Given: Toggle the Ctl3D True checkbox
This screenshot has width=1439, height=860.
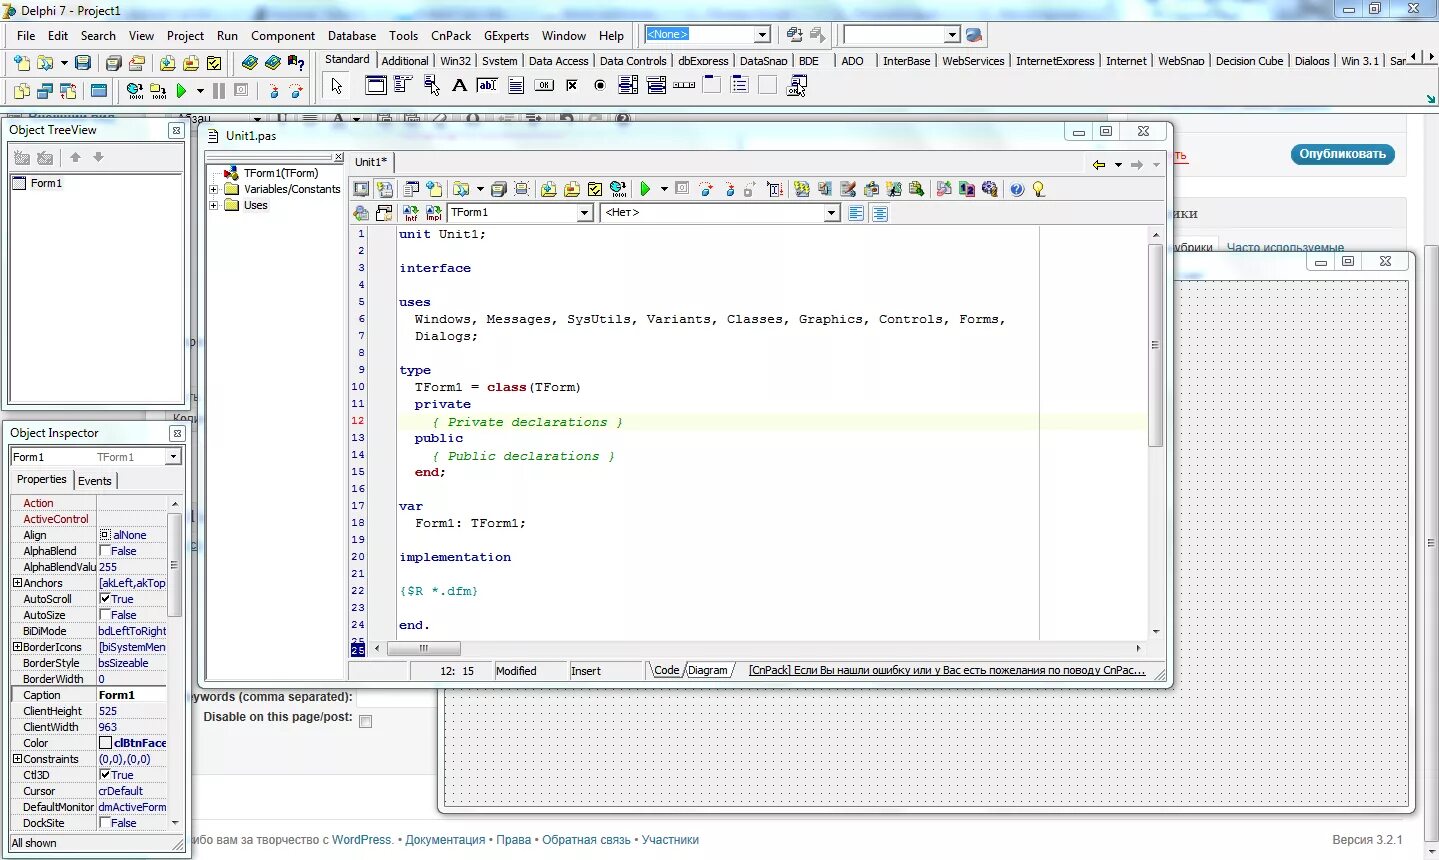Looking at the screenshot, I should pos(105,775).
